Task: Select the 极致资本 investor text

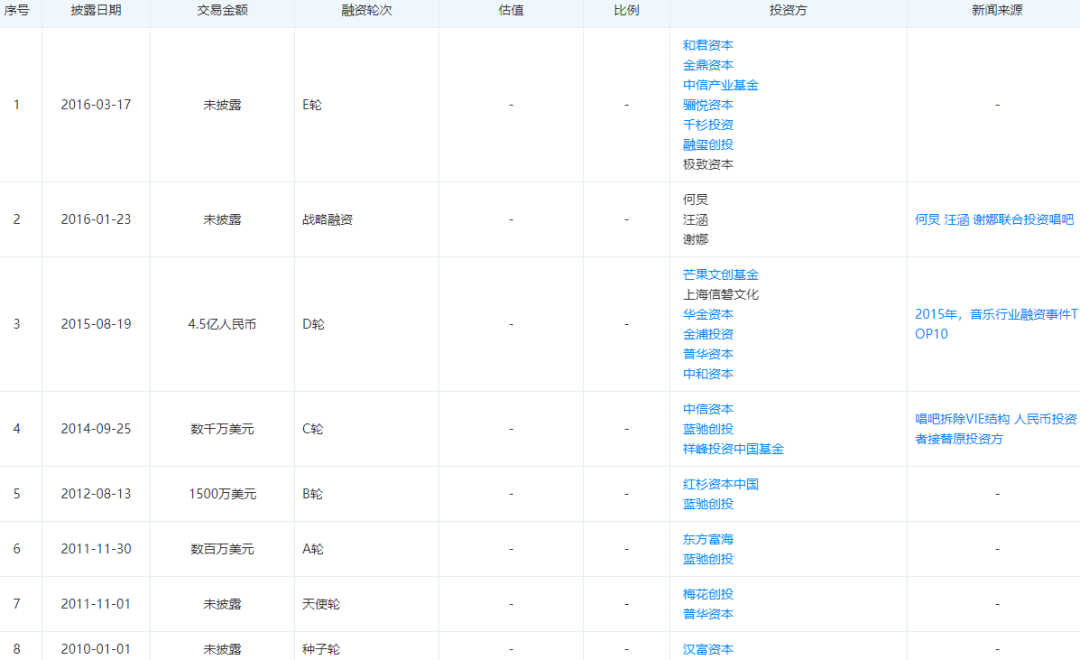Action: click(x=707, y=165)
